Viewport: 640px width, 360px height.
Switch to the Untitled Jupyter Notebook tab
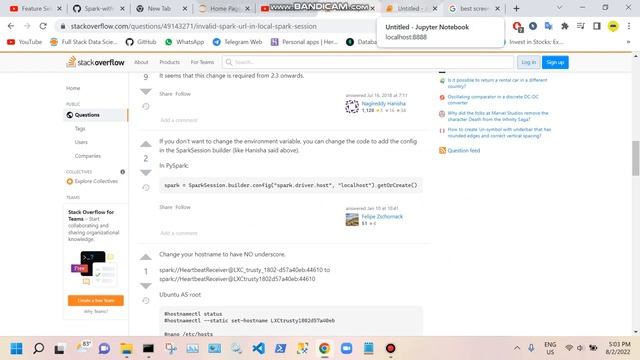pos(411,8)
